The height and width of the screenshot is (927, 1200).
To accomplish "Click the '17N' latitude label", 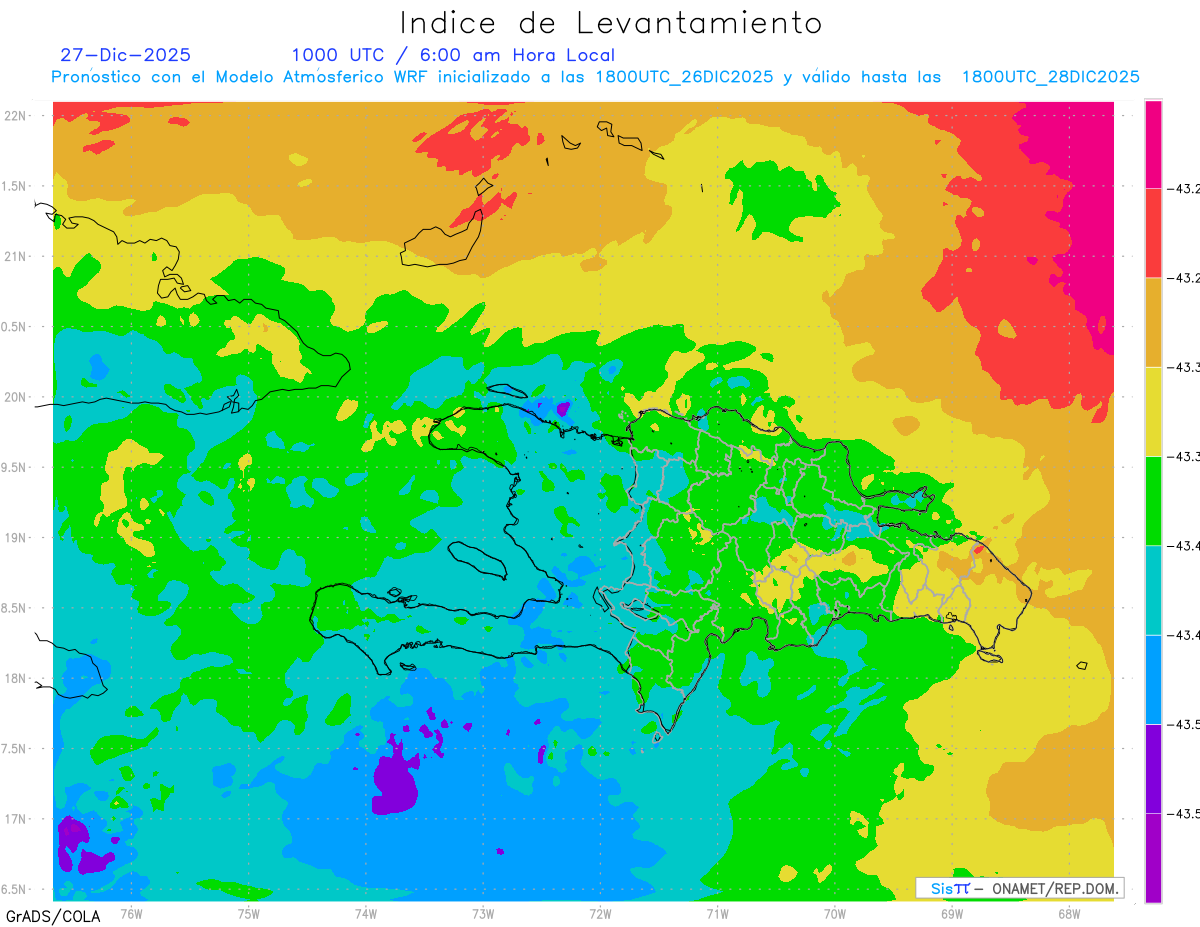I will coord(17,819).
